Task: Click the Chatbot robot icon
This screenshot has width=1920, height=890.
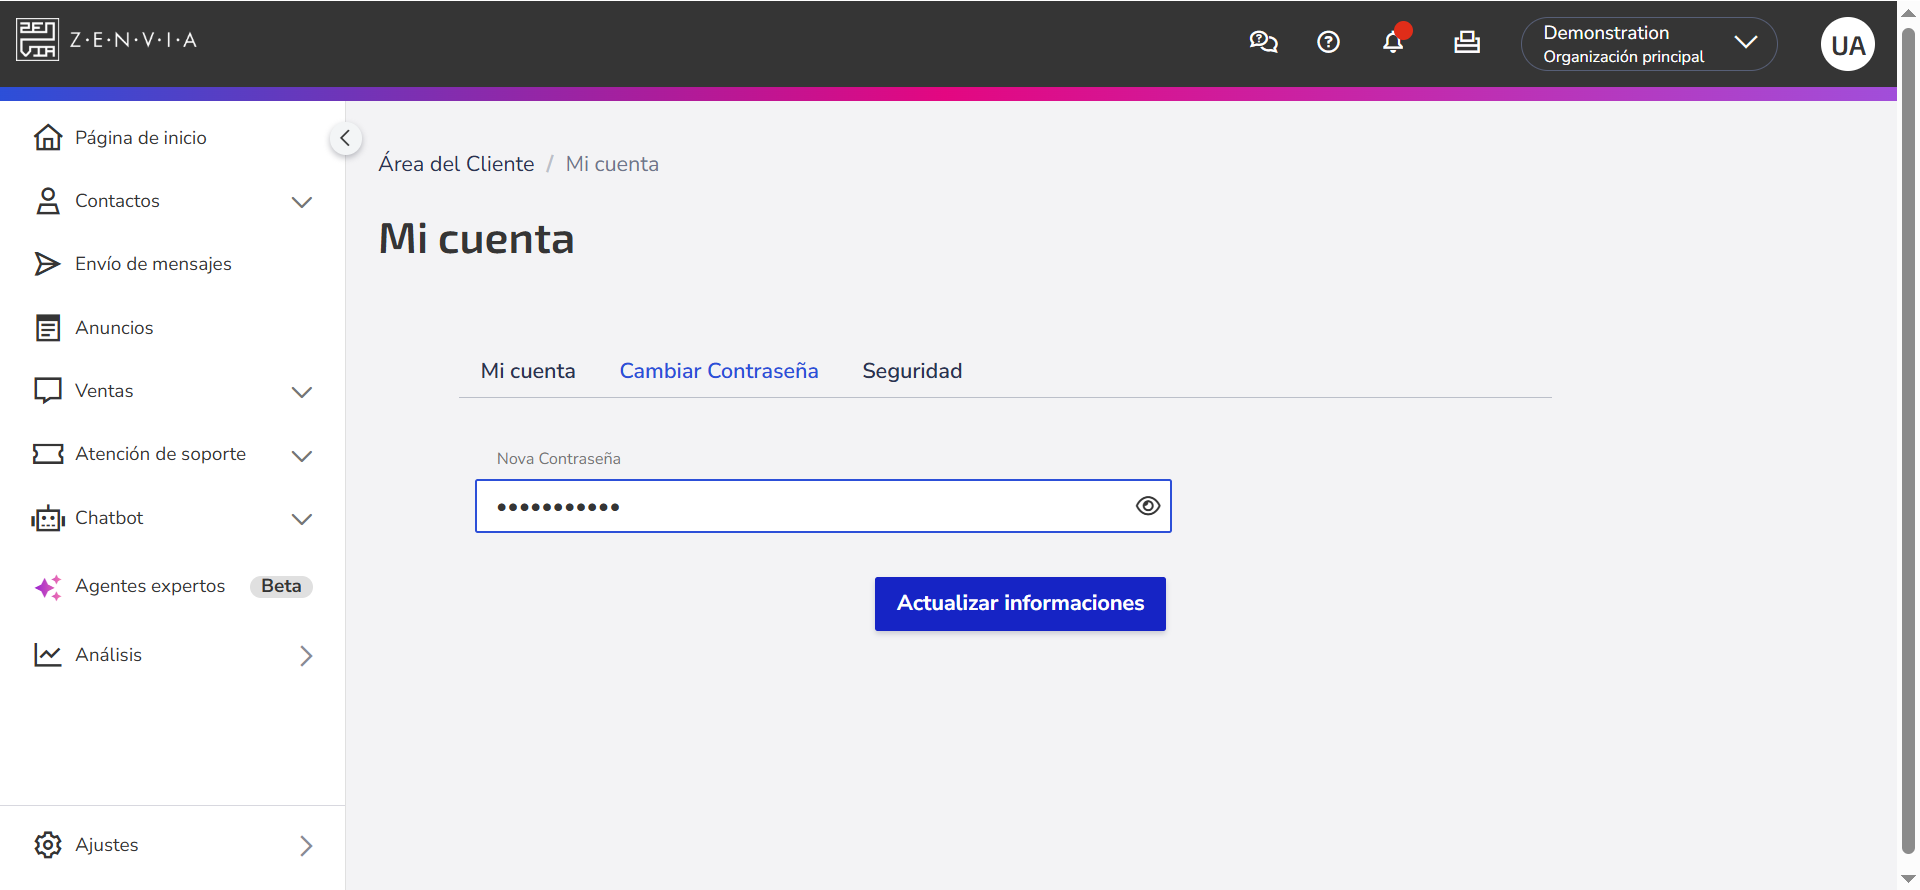Action: tap(47, 518)
